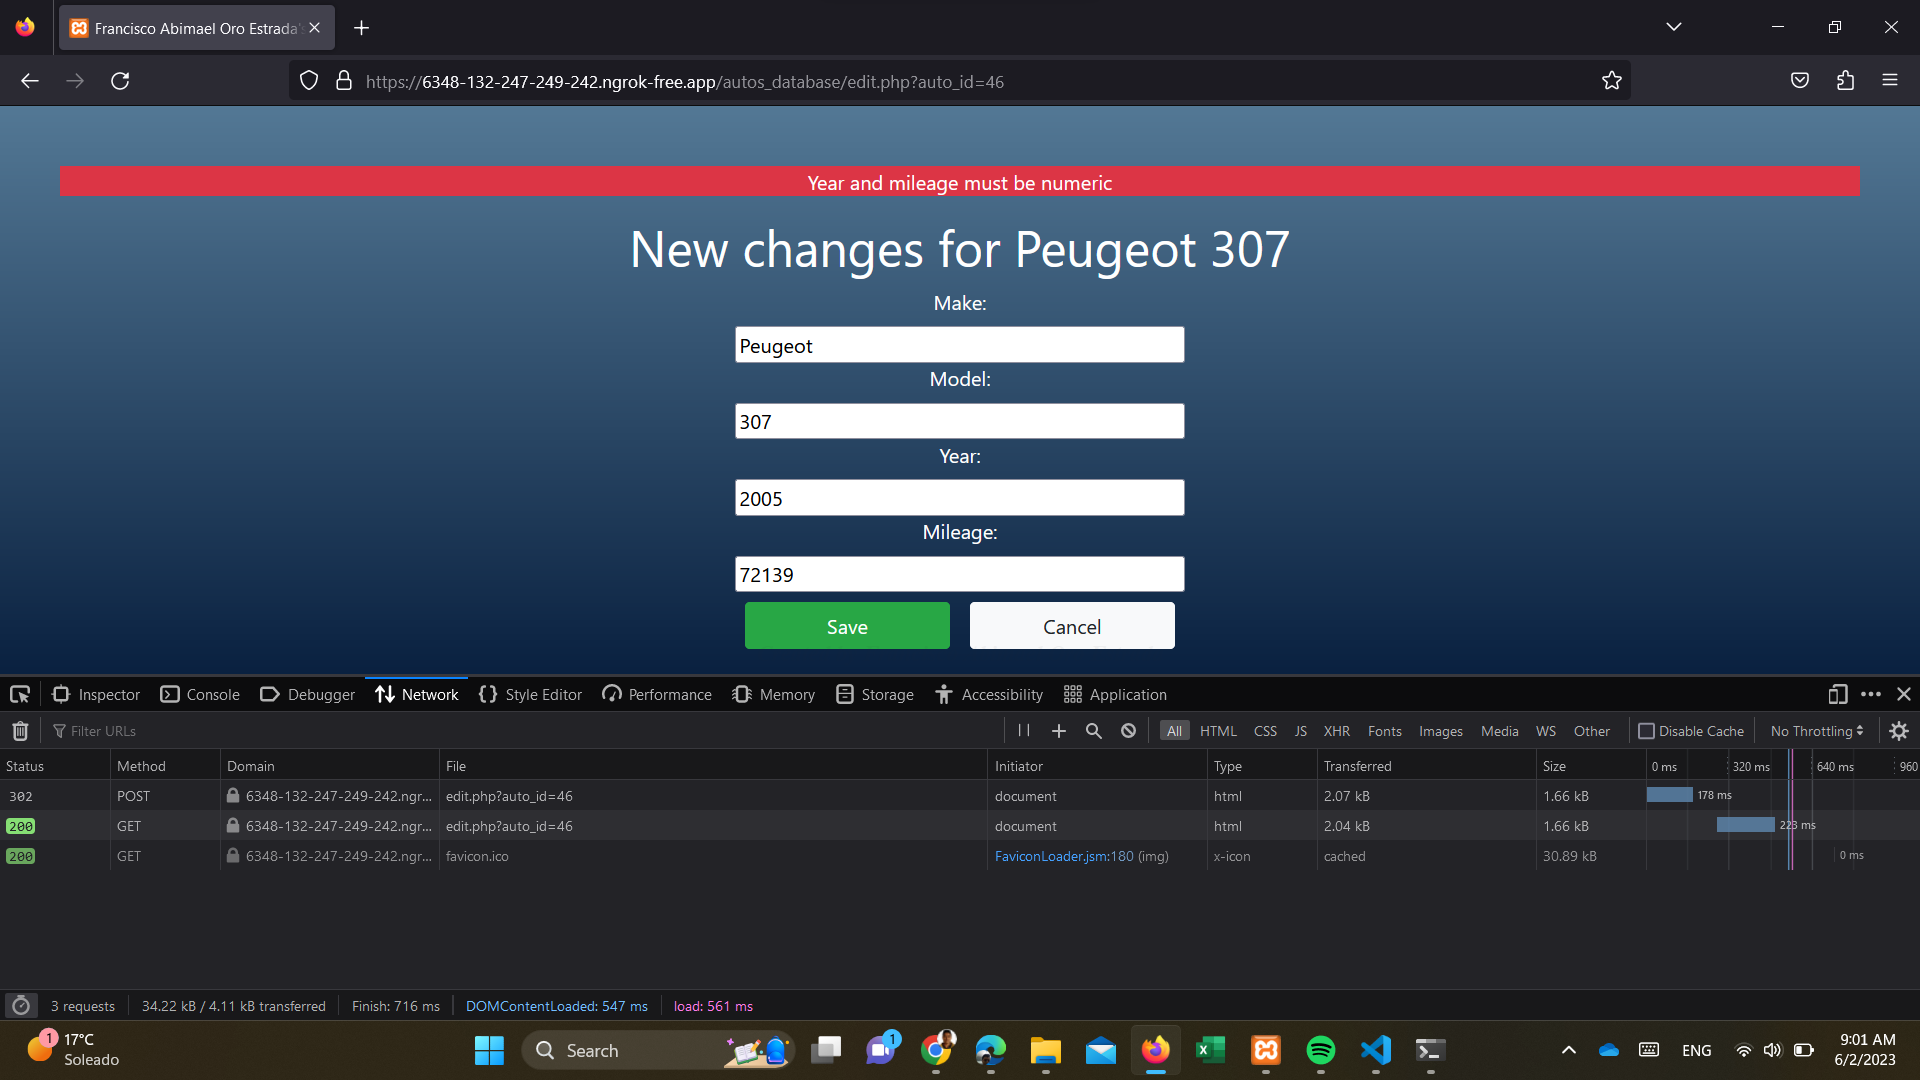Select the Network tab
Screen dimensions: 1920x1080
pos(417,694)
